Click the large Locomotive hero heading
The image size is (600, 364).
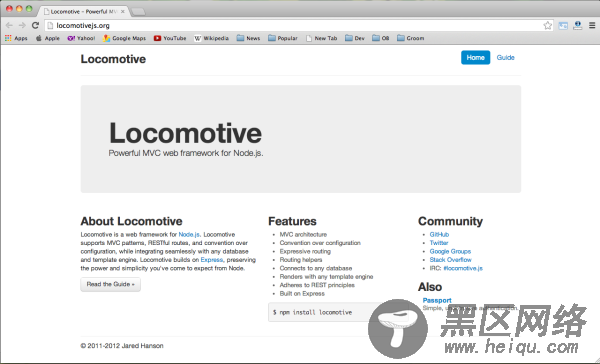tap(186, 133)
